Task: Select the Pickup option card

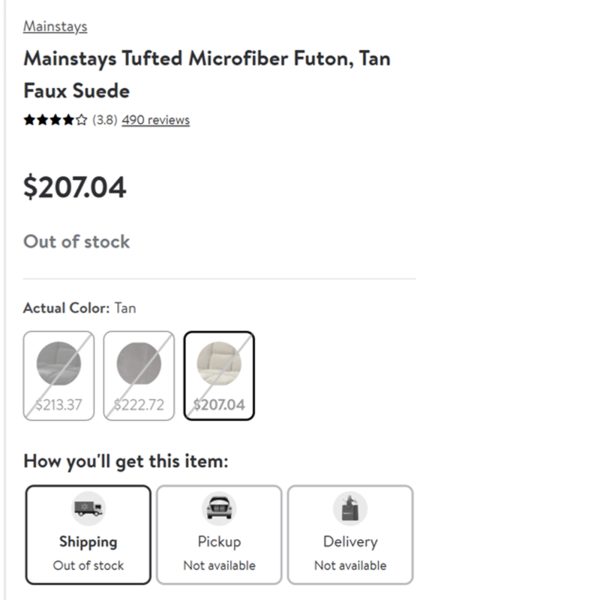Action: click(x=219, y=535)
